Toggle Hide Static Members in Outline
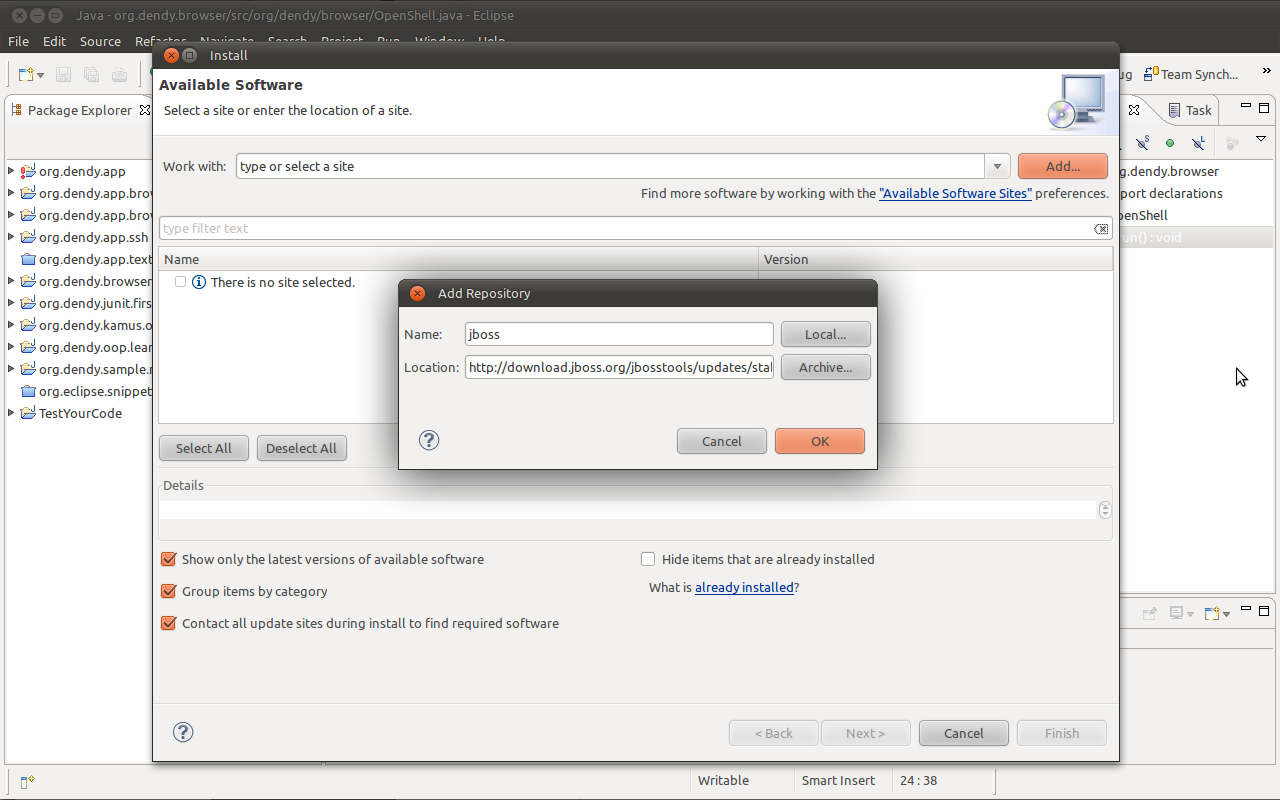The width and height of the screenshot is (1280, 800). [x=1143, y=143]
